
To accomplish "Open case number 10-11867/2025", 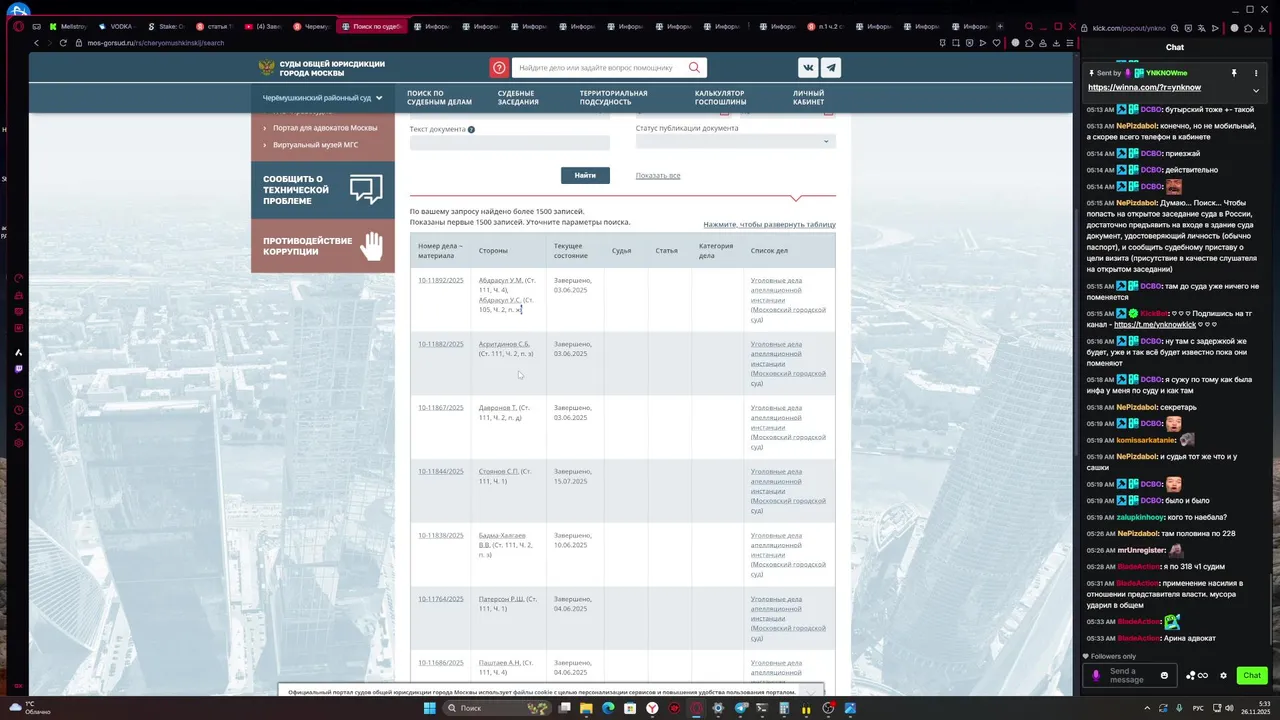I will [441, 408].
